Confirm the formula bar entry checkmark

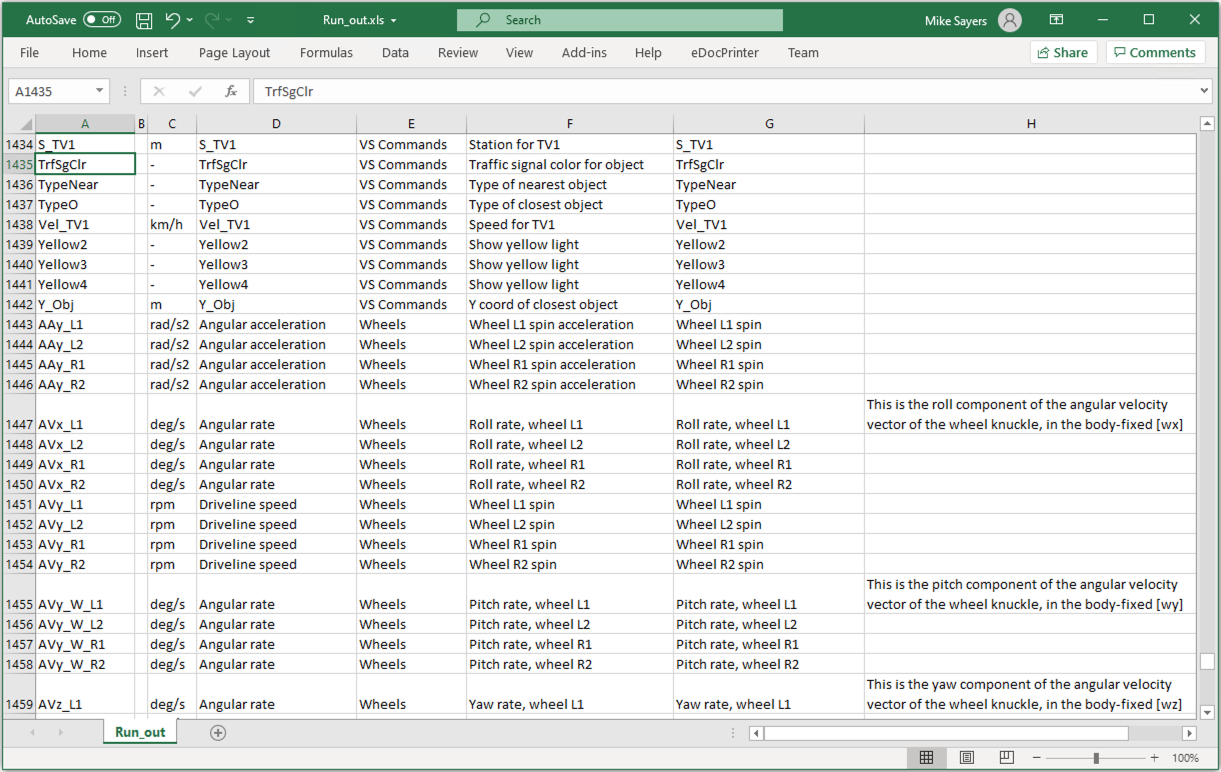(195, 91)
